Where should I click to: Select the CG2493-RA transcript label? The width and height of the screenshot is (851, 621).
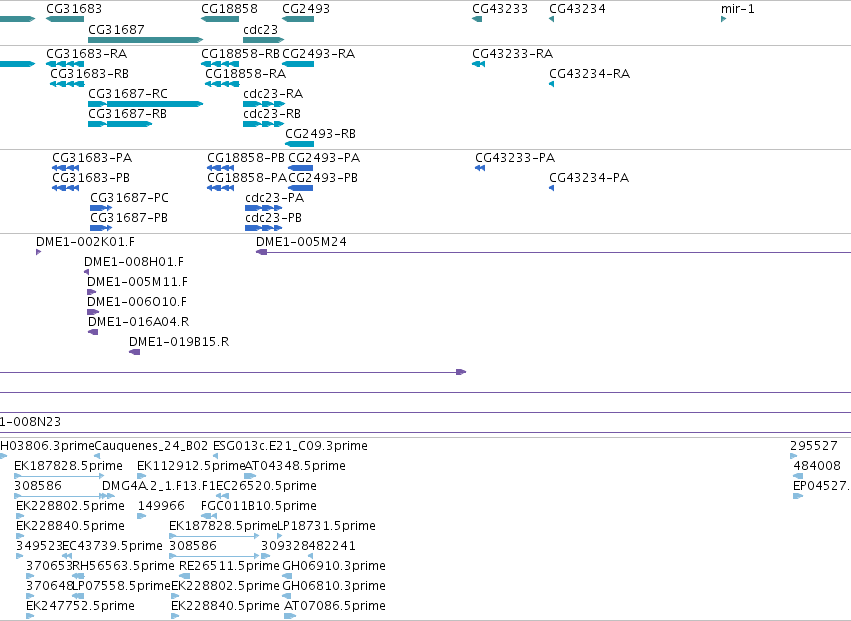[319, 54]
